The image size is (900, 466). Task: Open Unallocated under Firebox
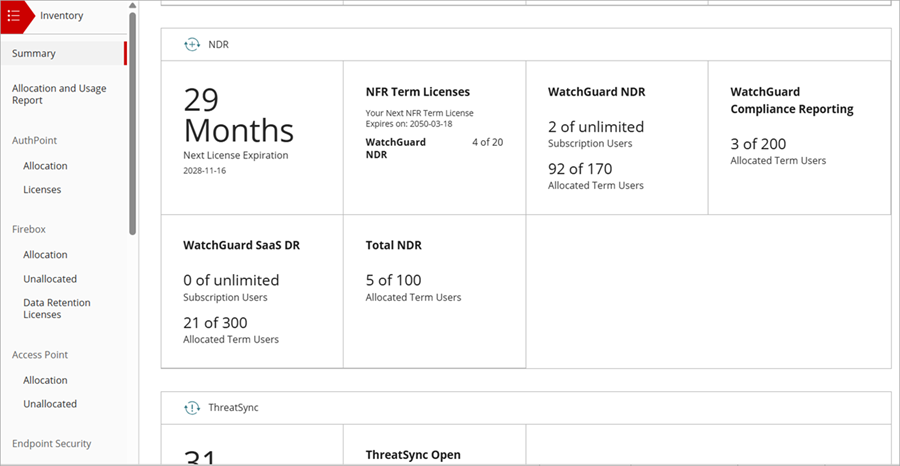(x=50, y=279)
